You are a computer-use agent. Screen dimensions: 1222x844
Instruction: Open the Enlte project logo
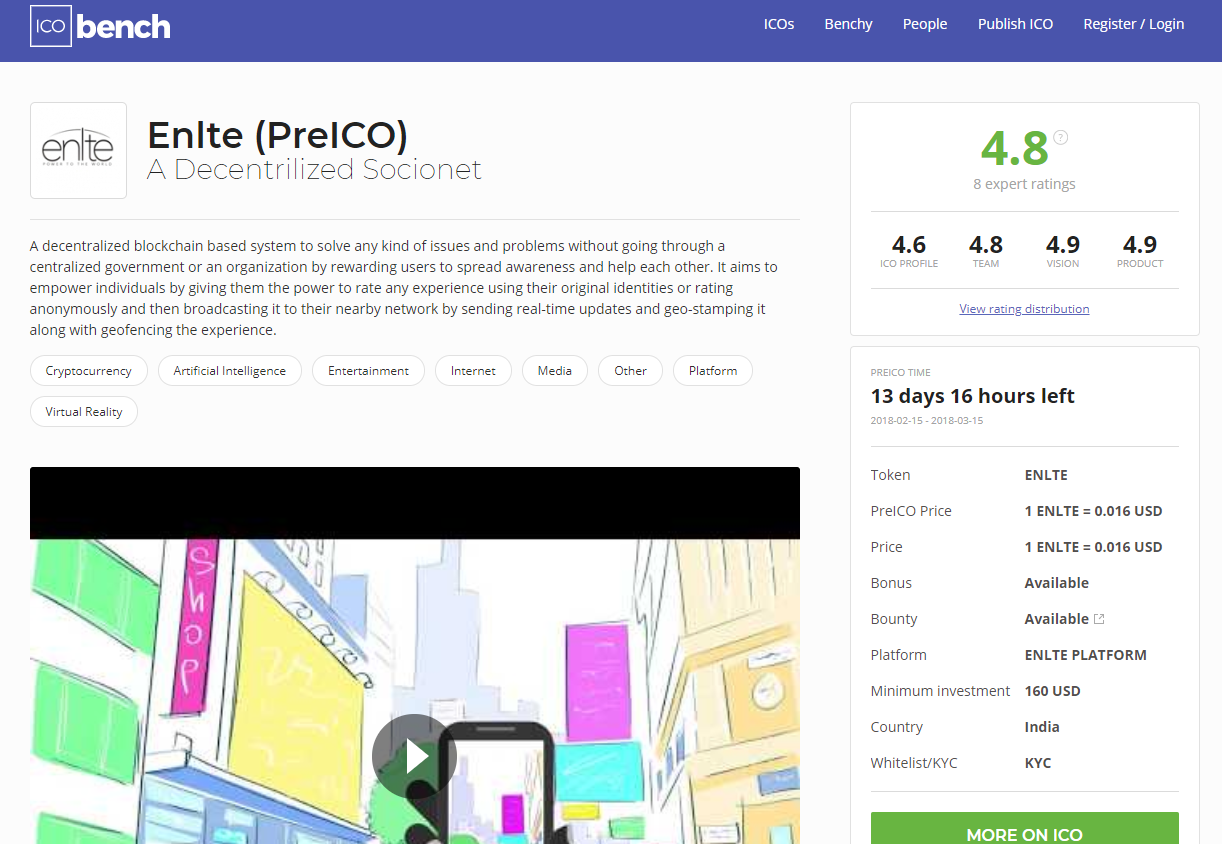click(x=78, y=150)
